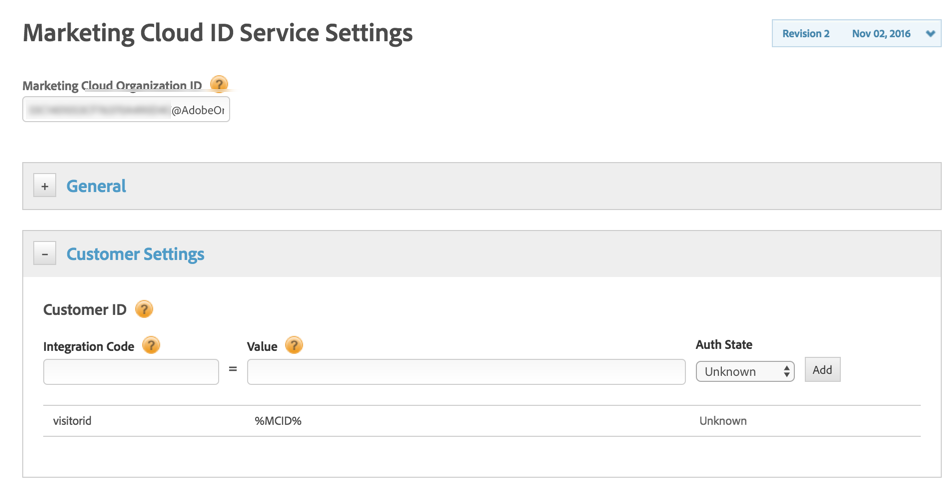Focus the Integration Code input field
The image size is (947, 484).
[x=131, y=371]
